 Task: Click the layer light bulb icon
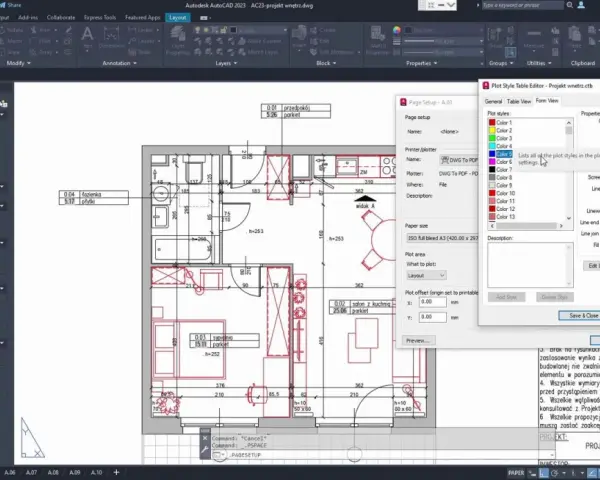(197, 29)
